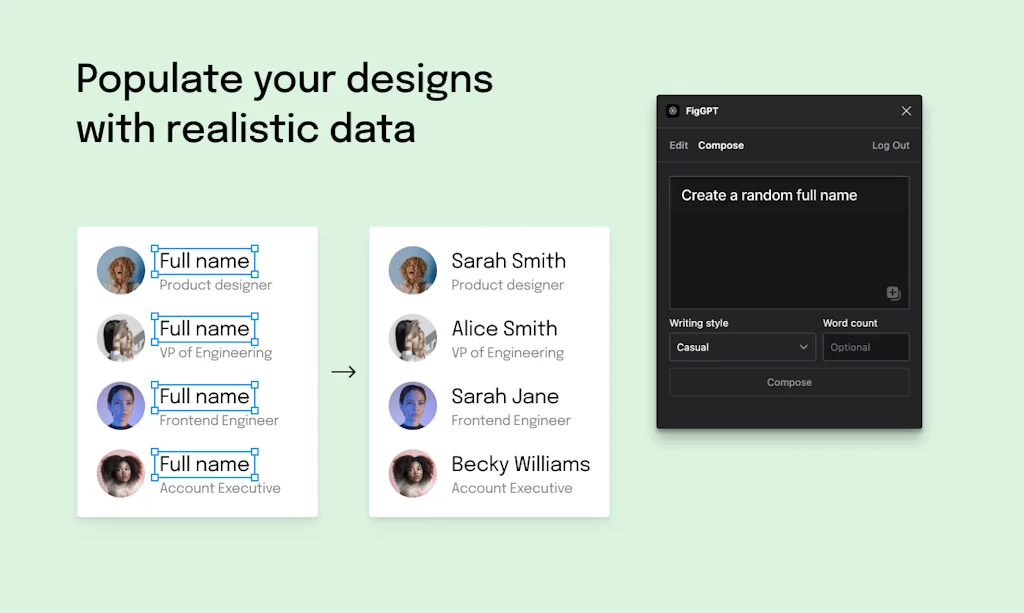Image resolution: width=1024 pixels, height=613 pixels.
Task: Select the Full name field above VP of Engineering
Action: [205, 328]
